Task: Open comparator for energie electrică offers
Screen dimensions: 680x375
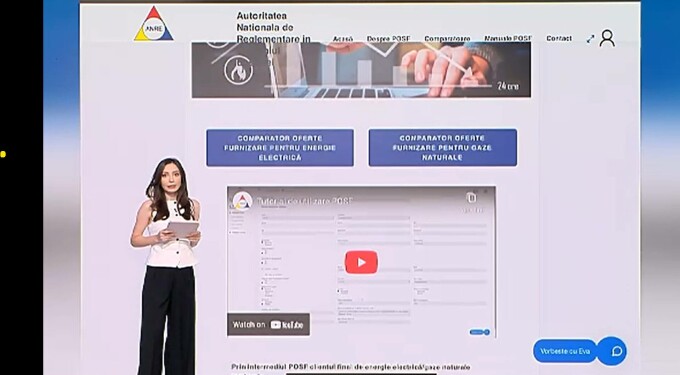Action: [x=280, y=148]
